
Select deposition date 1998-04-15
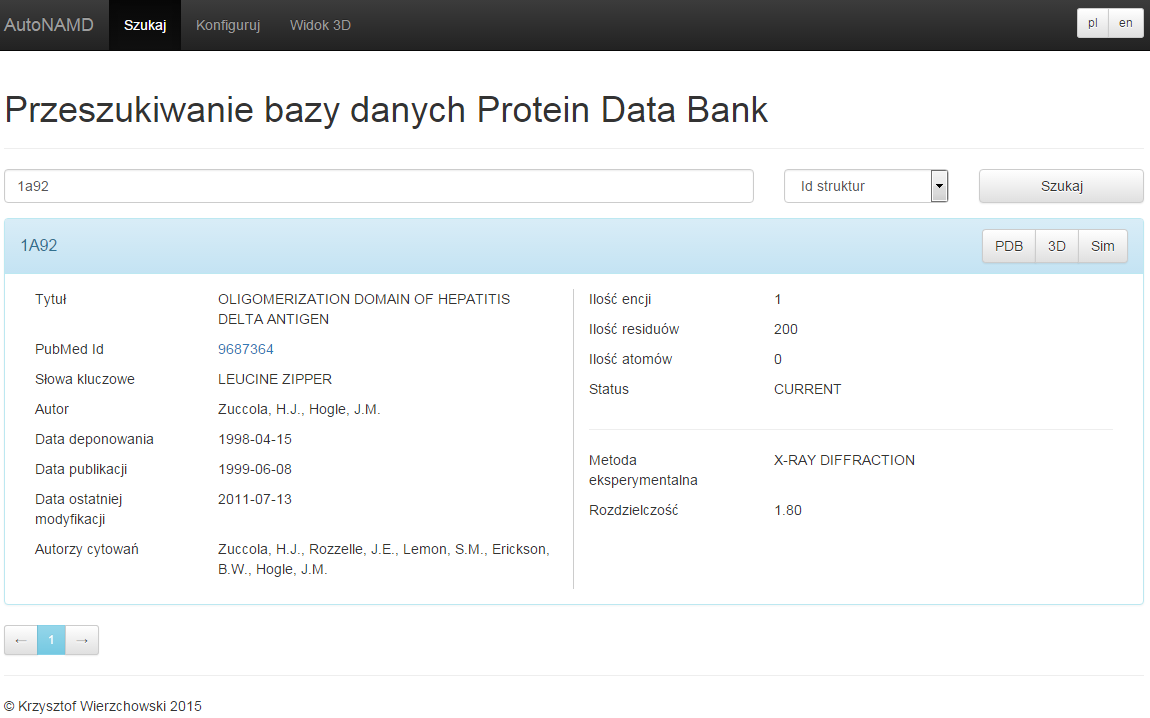tap(254, 439)
